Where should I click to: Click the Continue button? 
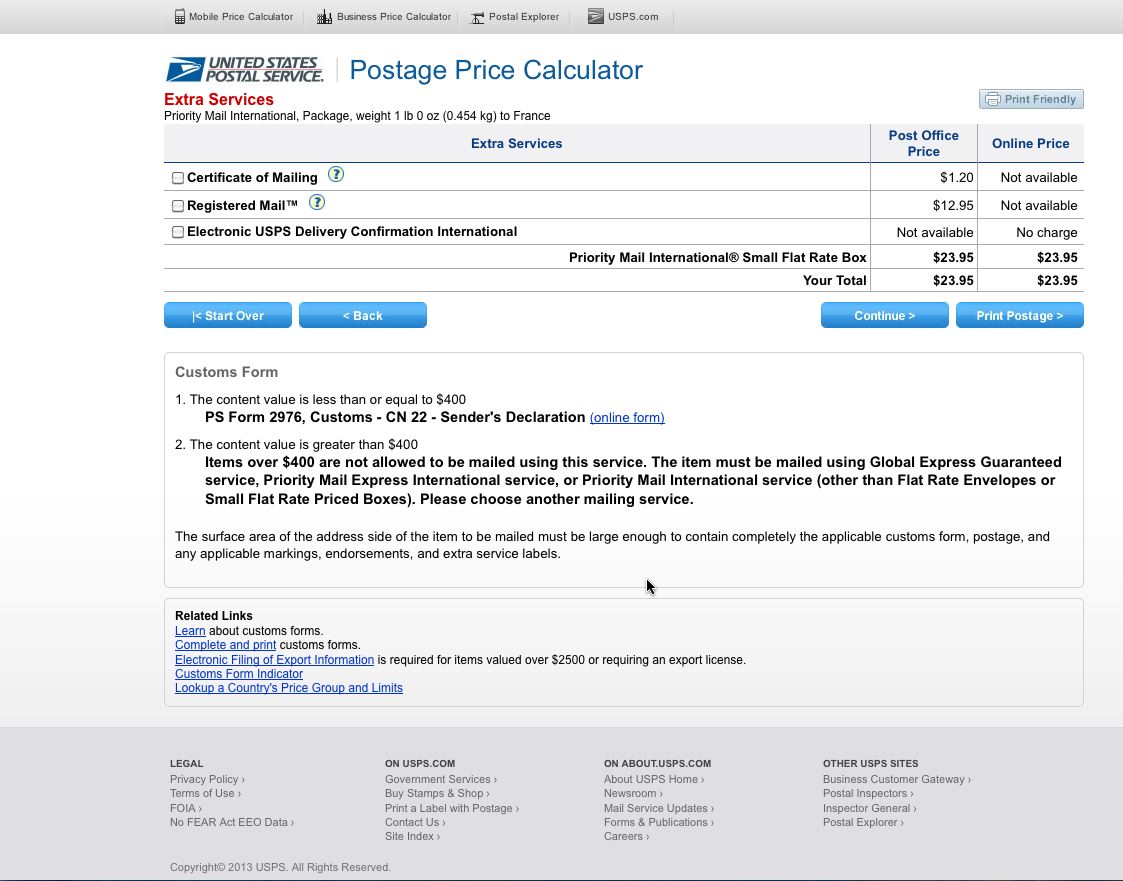click(x=885, y=315)
